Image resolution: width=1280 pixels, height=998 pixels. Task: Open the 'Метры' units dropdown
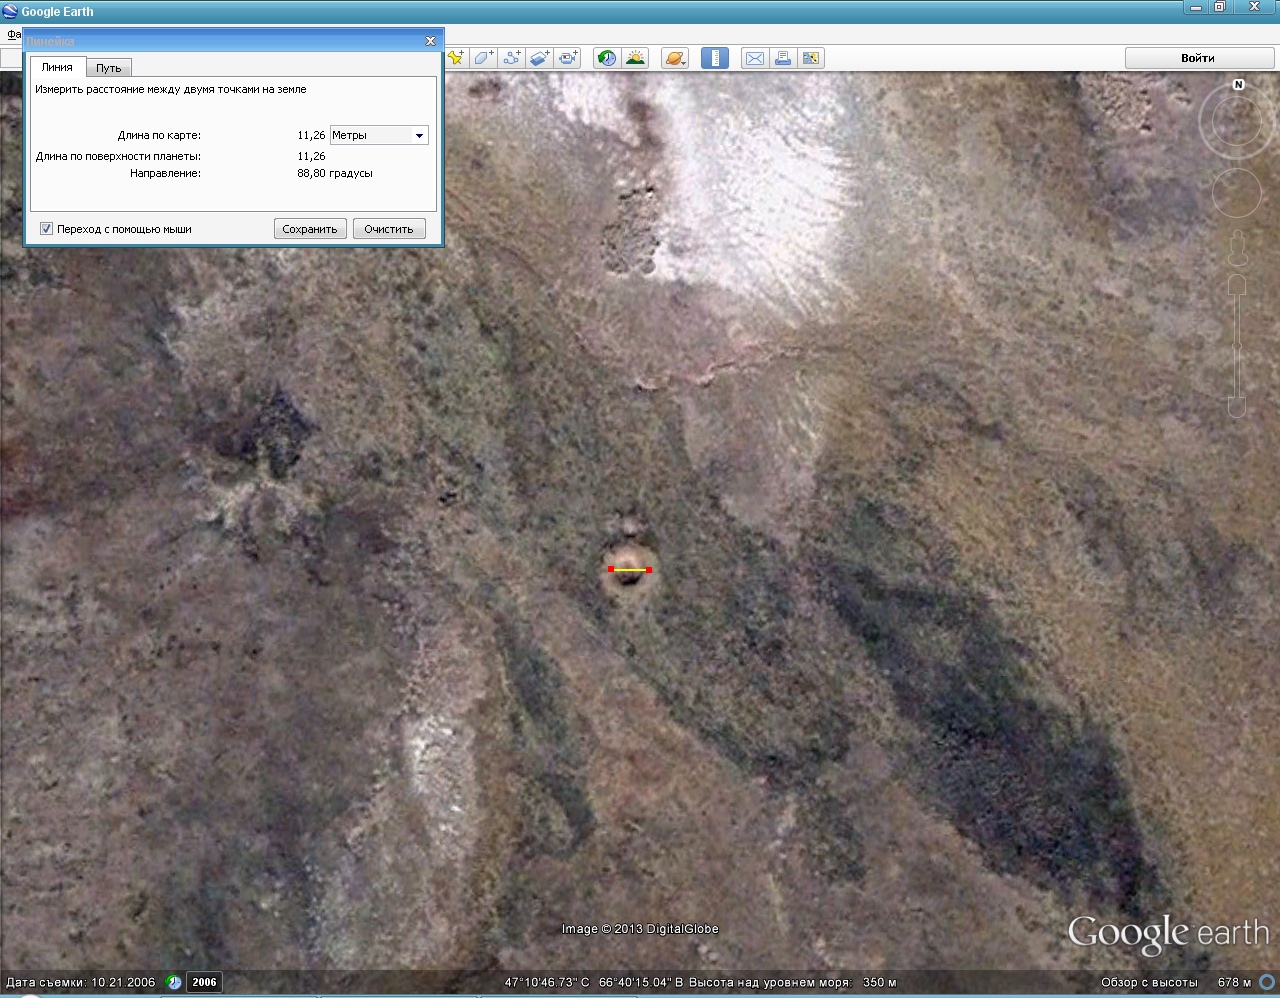point(379,135)
